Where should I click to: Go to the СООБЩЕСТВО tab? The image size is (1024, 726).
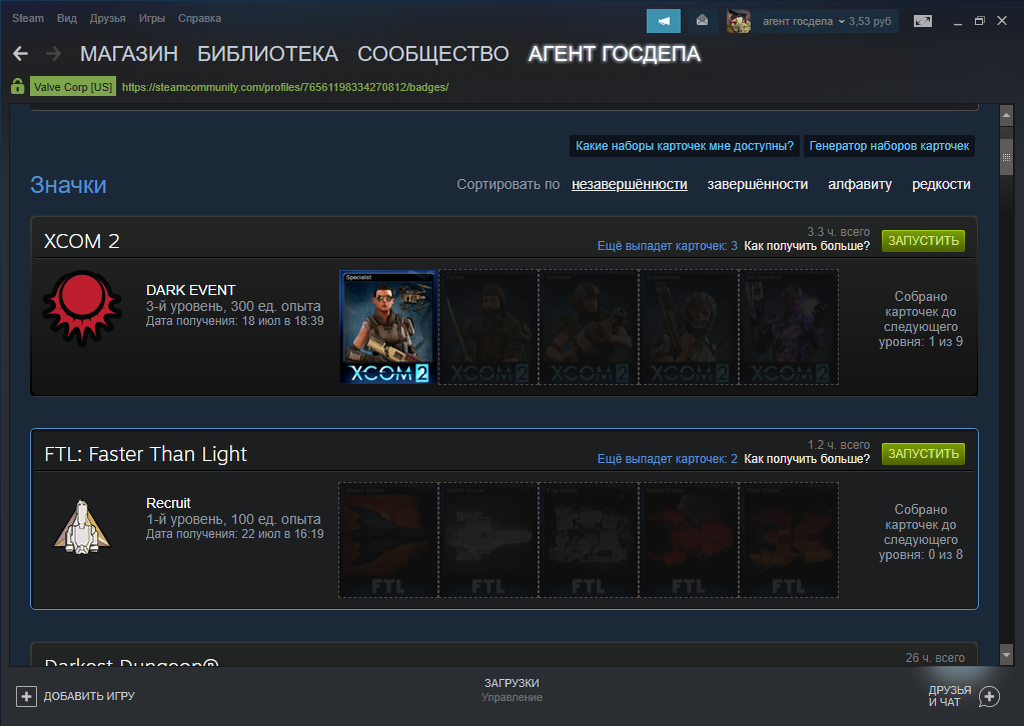(433, 54)
